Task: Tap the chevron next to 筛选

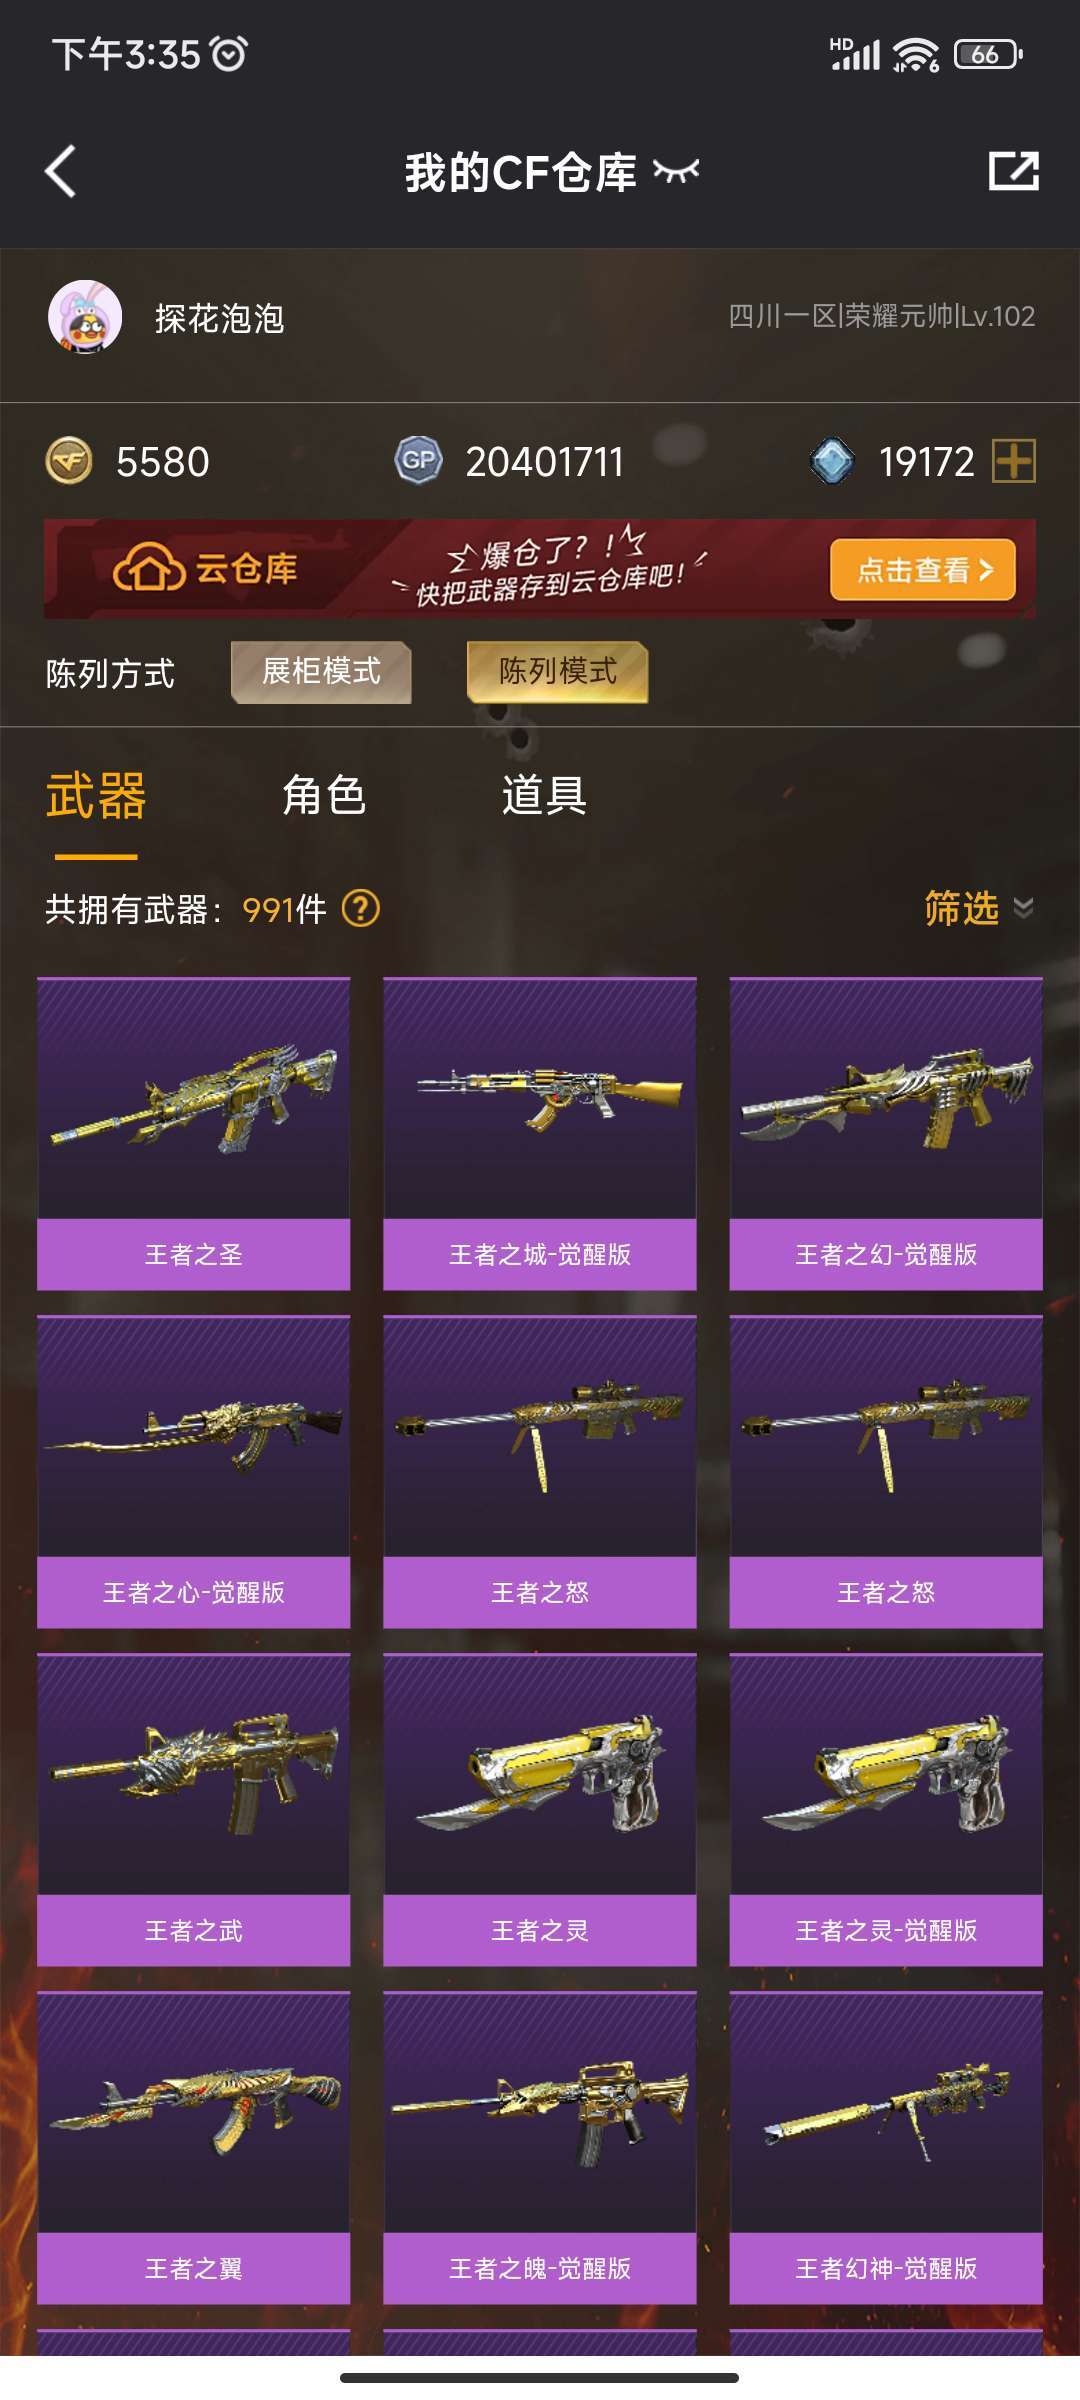Action: pos(1023,908)
